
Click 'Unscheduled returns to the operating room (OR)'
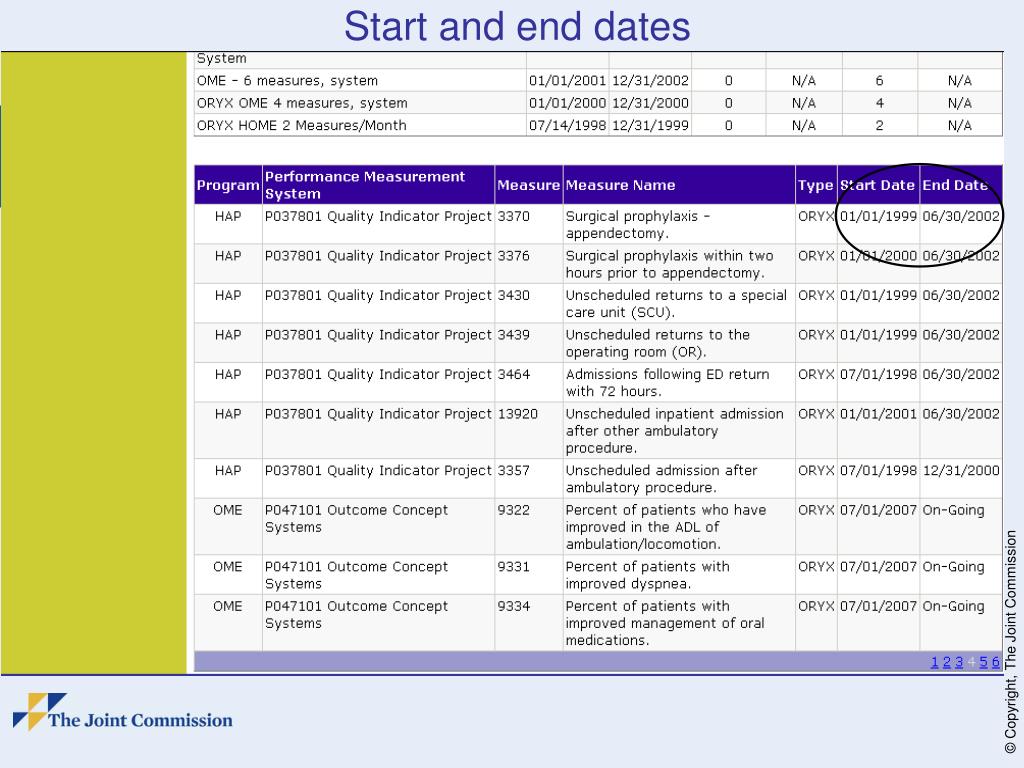(658, 344)
